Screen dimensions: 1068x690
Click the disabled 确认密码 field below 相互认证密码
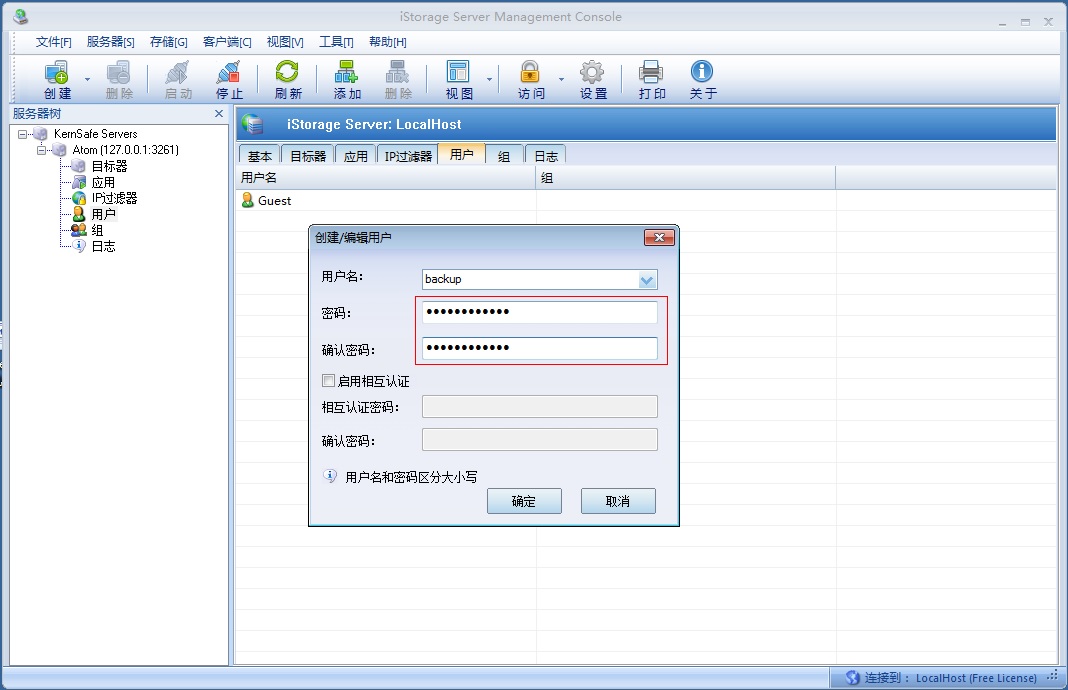[539, 440]
